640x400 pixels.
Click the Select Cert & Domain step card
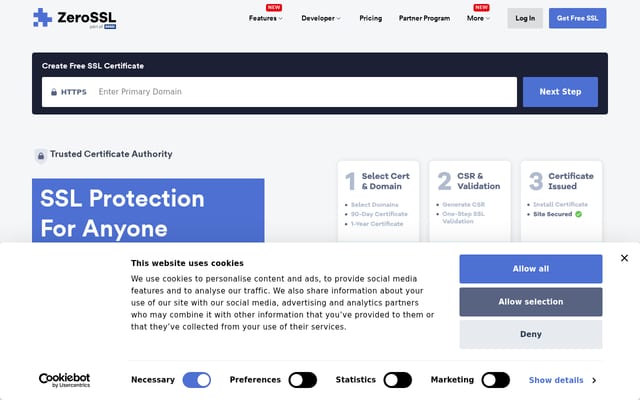pos(378,202)
